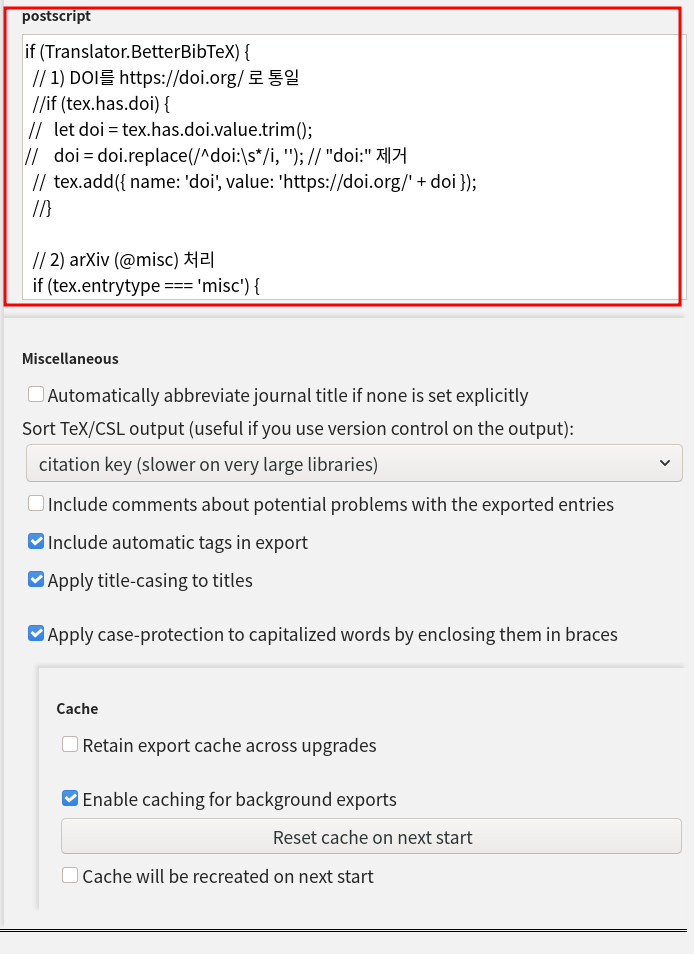The image size is (694, 954).
Task: Click the Miscellaneous section heading
Action: click(70, 358)
